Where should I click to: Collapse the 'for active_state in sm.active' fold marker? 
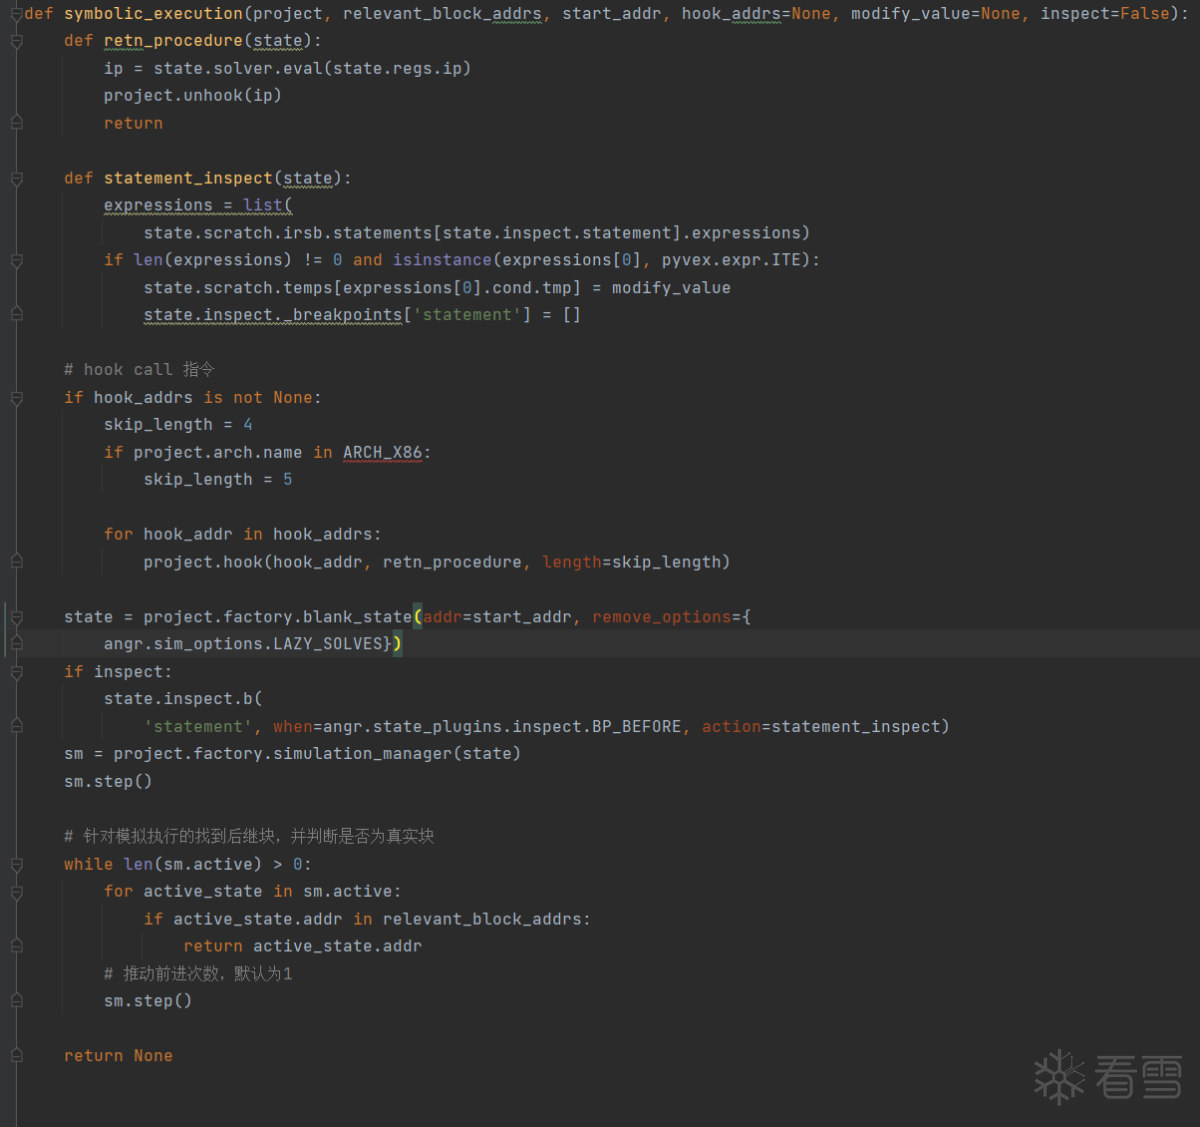point(17,892)
